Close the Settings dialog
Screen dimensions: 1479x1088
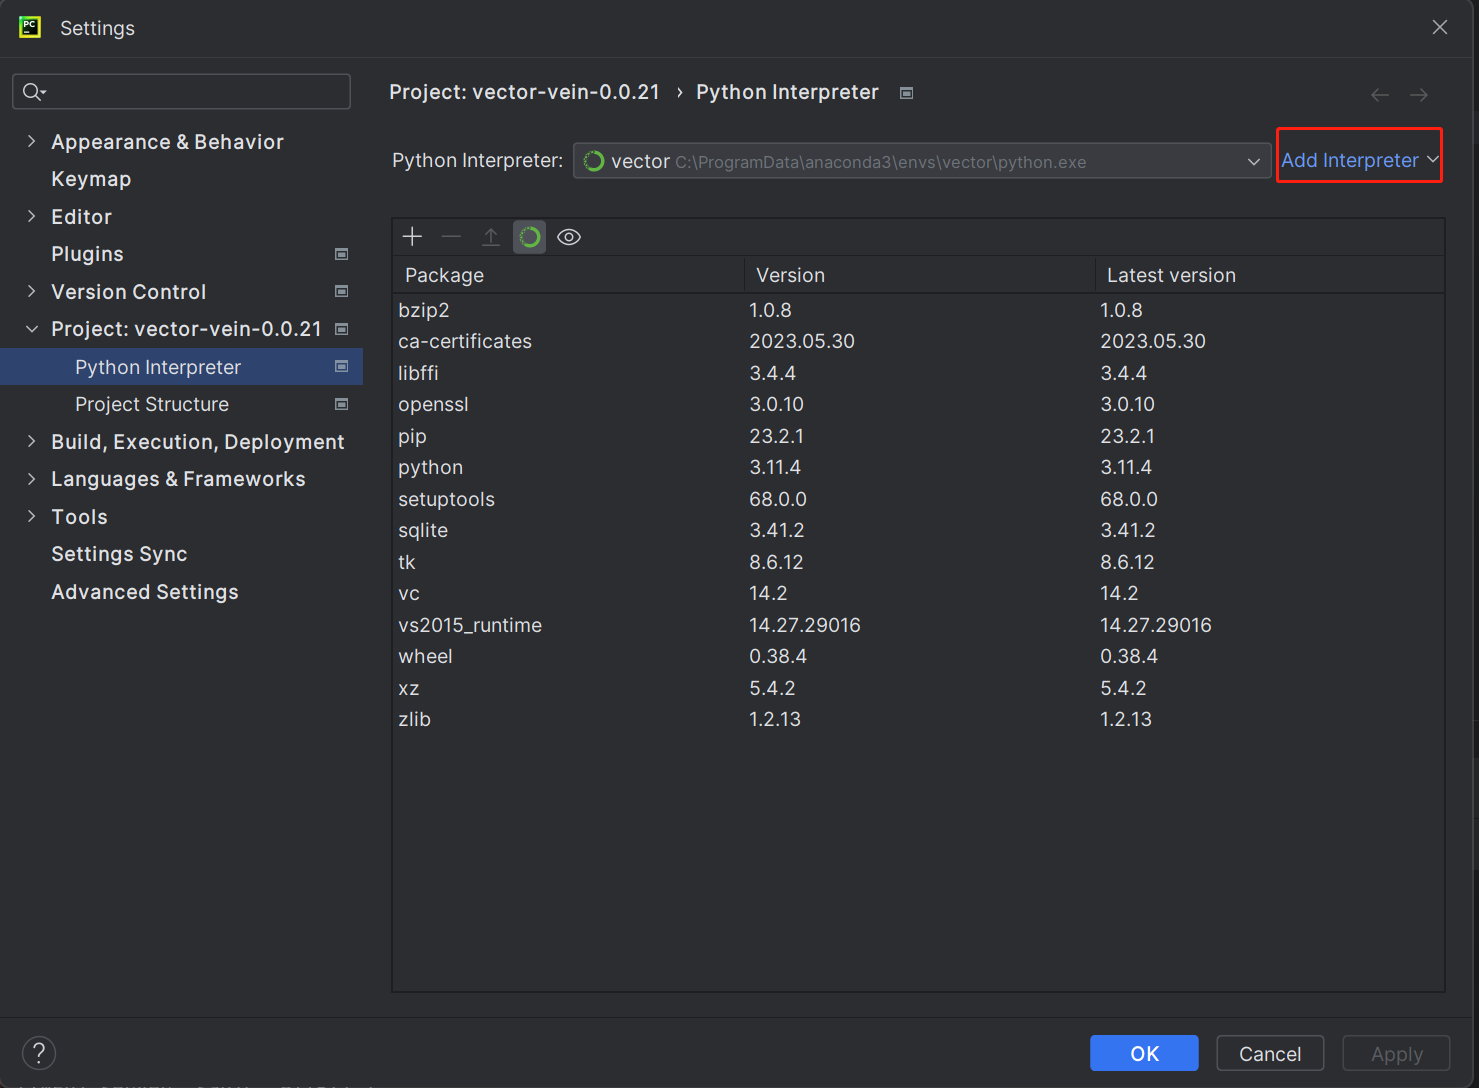(1439, 27)
